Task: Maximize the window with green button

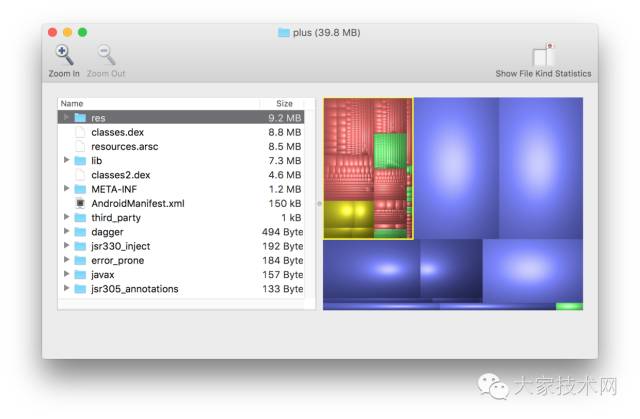Action: pos(82,32)
